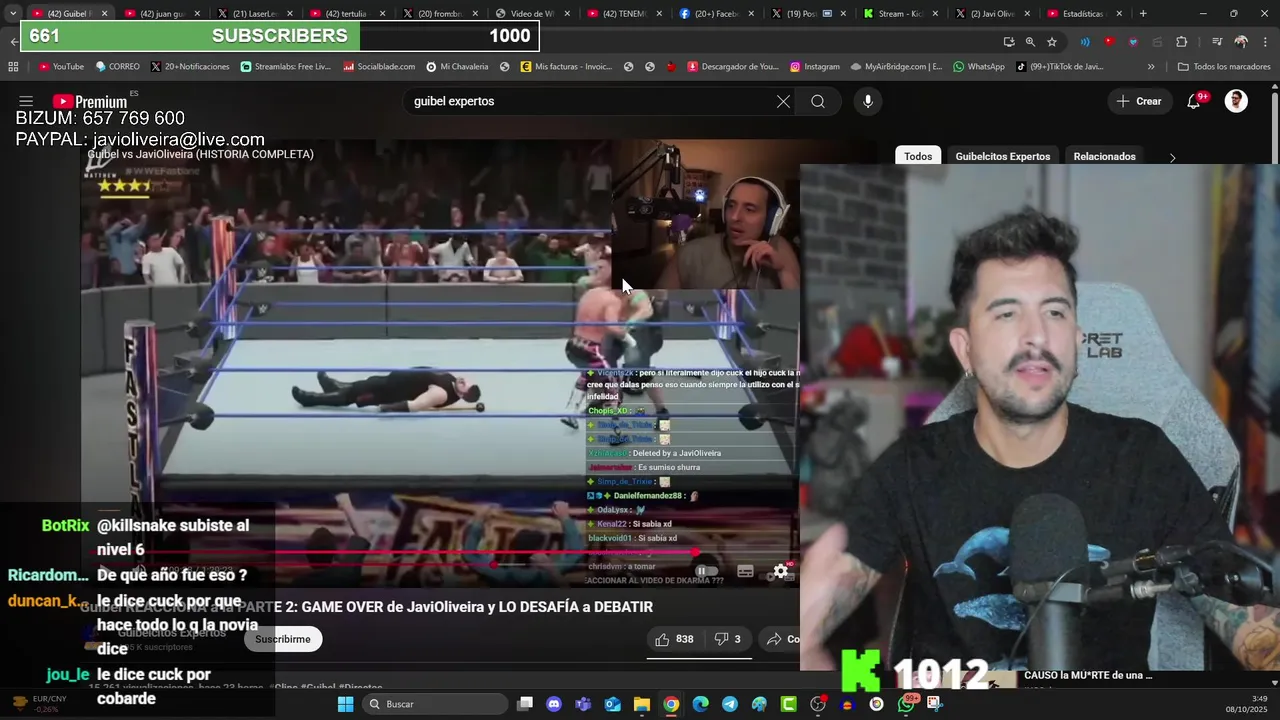
Task: Toggle subtitles in the video player
Action: 745,571
